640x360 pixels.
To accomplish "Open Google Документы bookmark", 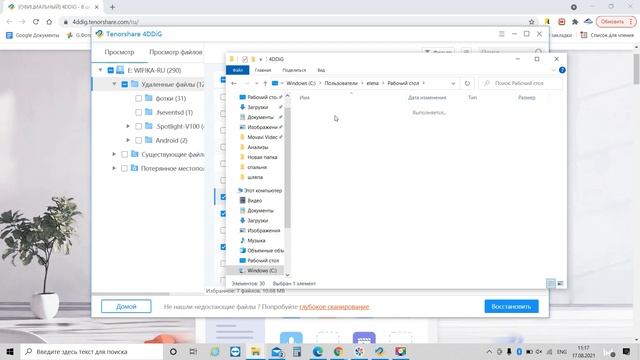I will click(33, 36).
